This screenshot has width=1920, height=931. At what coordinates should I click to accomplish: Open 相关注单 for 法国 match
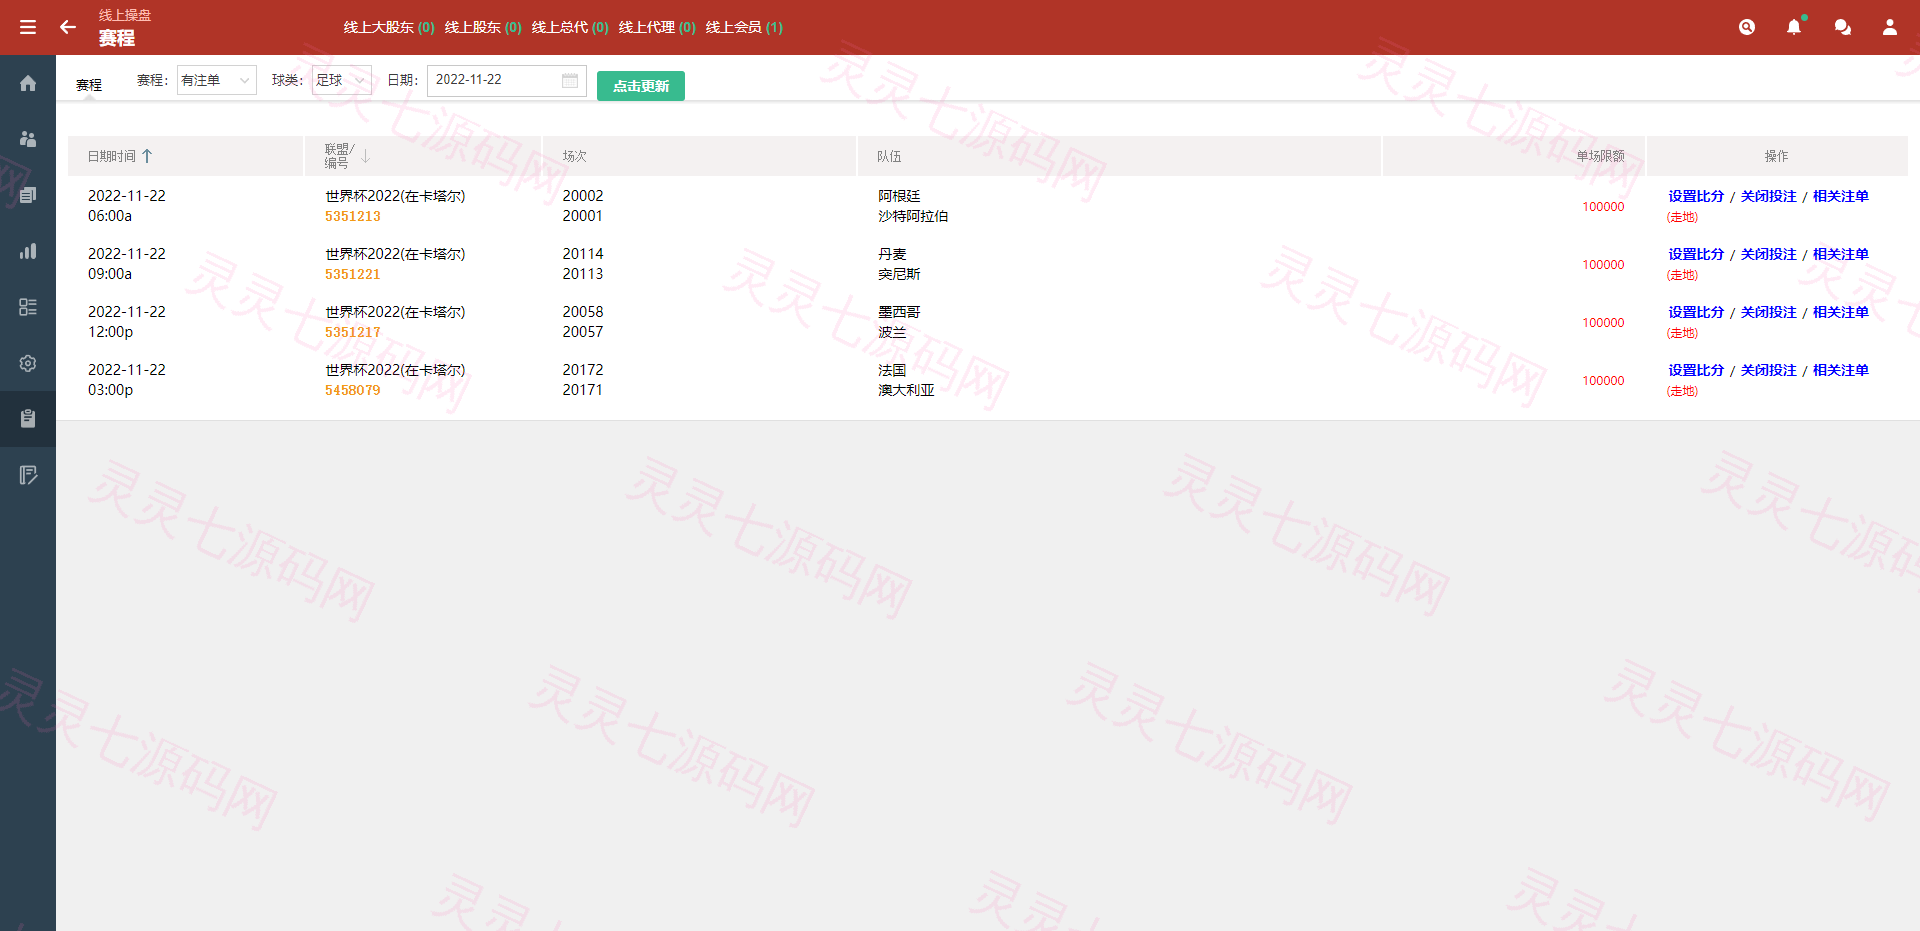pos(1840,370)
